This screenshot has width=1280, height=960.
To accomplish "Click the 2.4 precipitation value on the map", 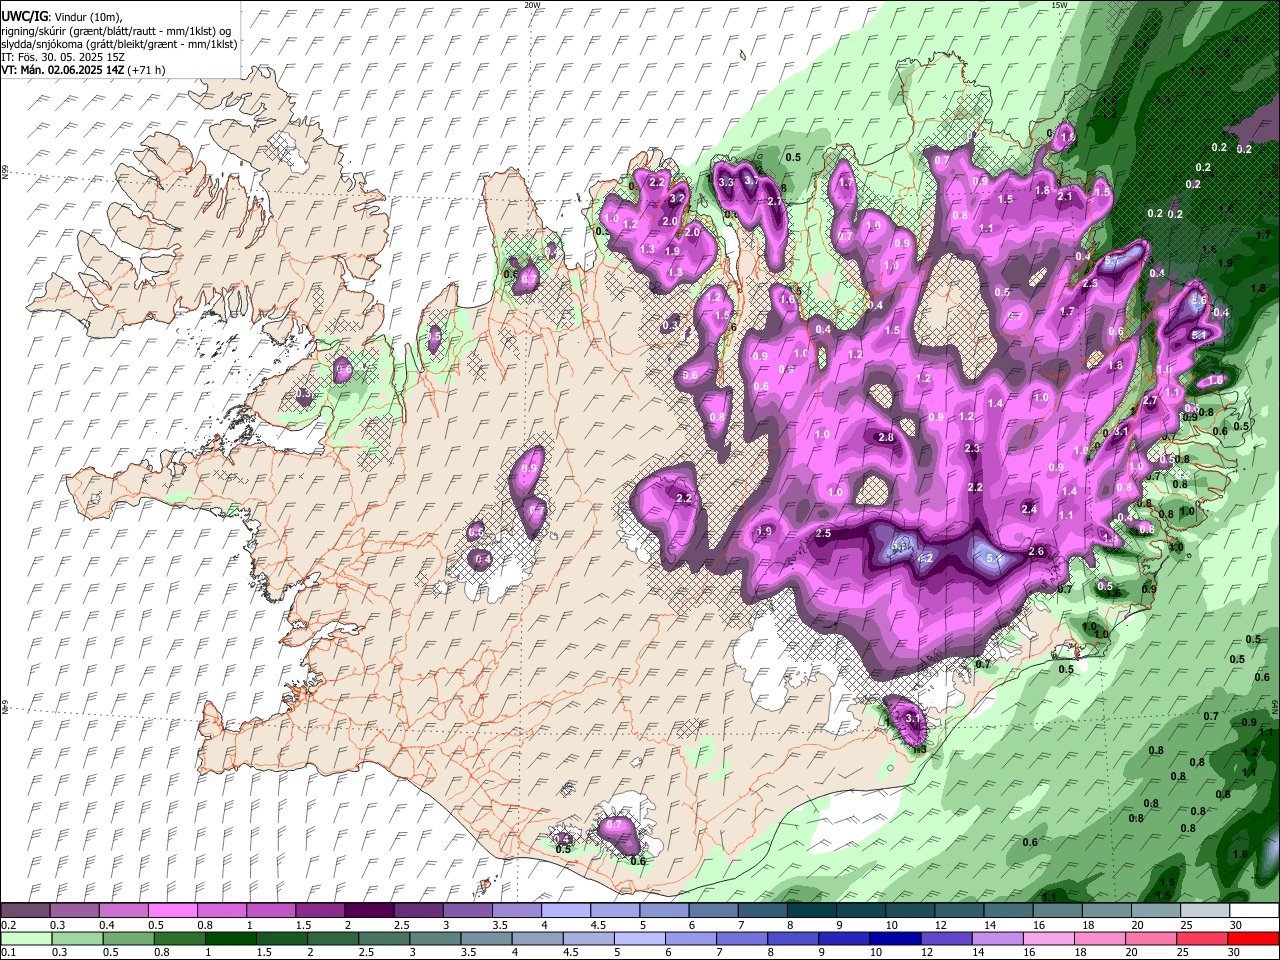I will tap(1029, 509).
